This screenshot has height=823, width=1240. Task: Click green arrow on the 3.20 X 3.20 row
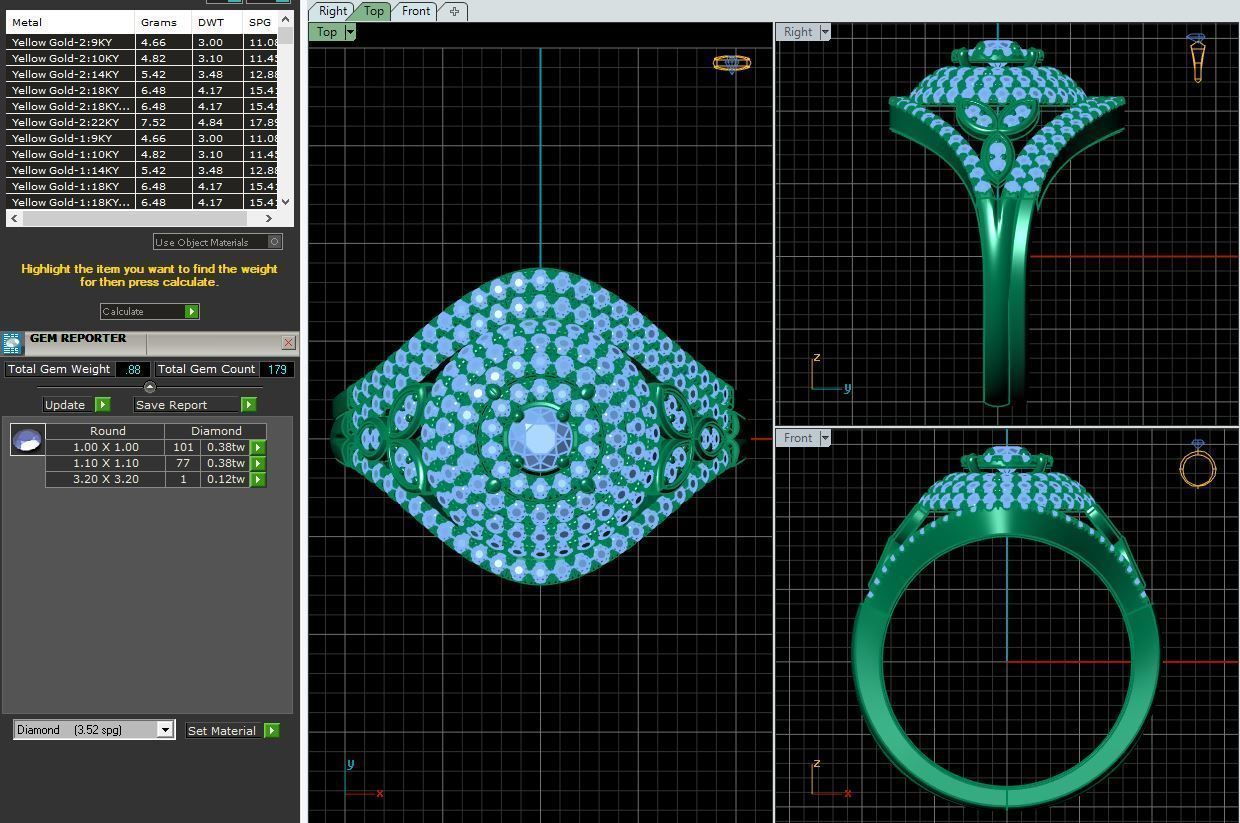(258, 480)
